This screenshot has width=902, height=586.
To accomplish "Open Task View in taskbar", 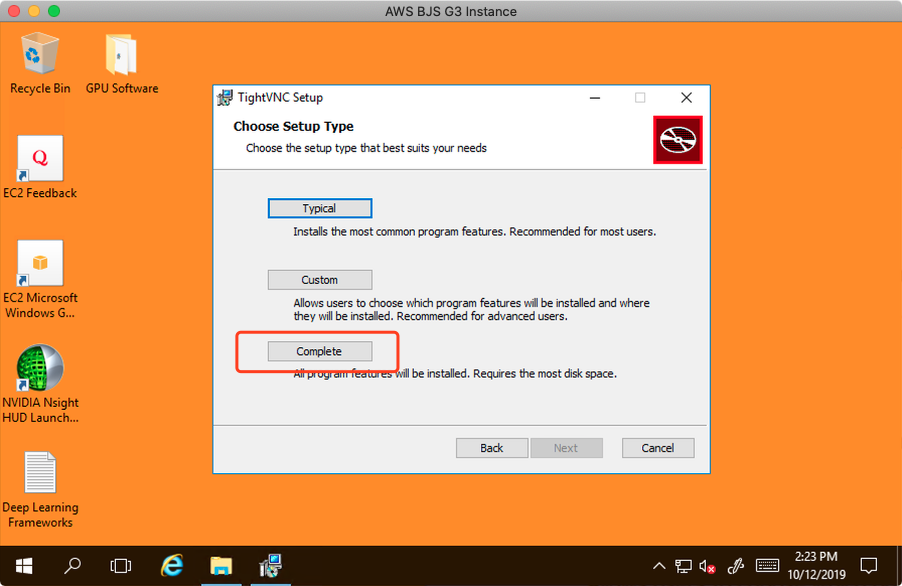I will pos(121,565).
